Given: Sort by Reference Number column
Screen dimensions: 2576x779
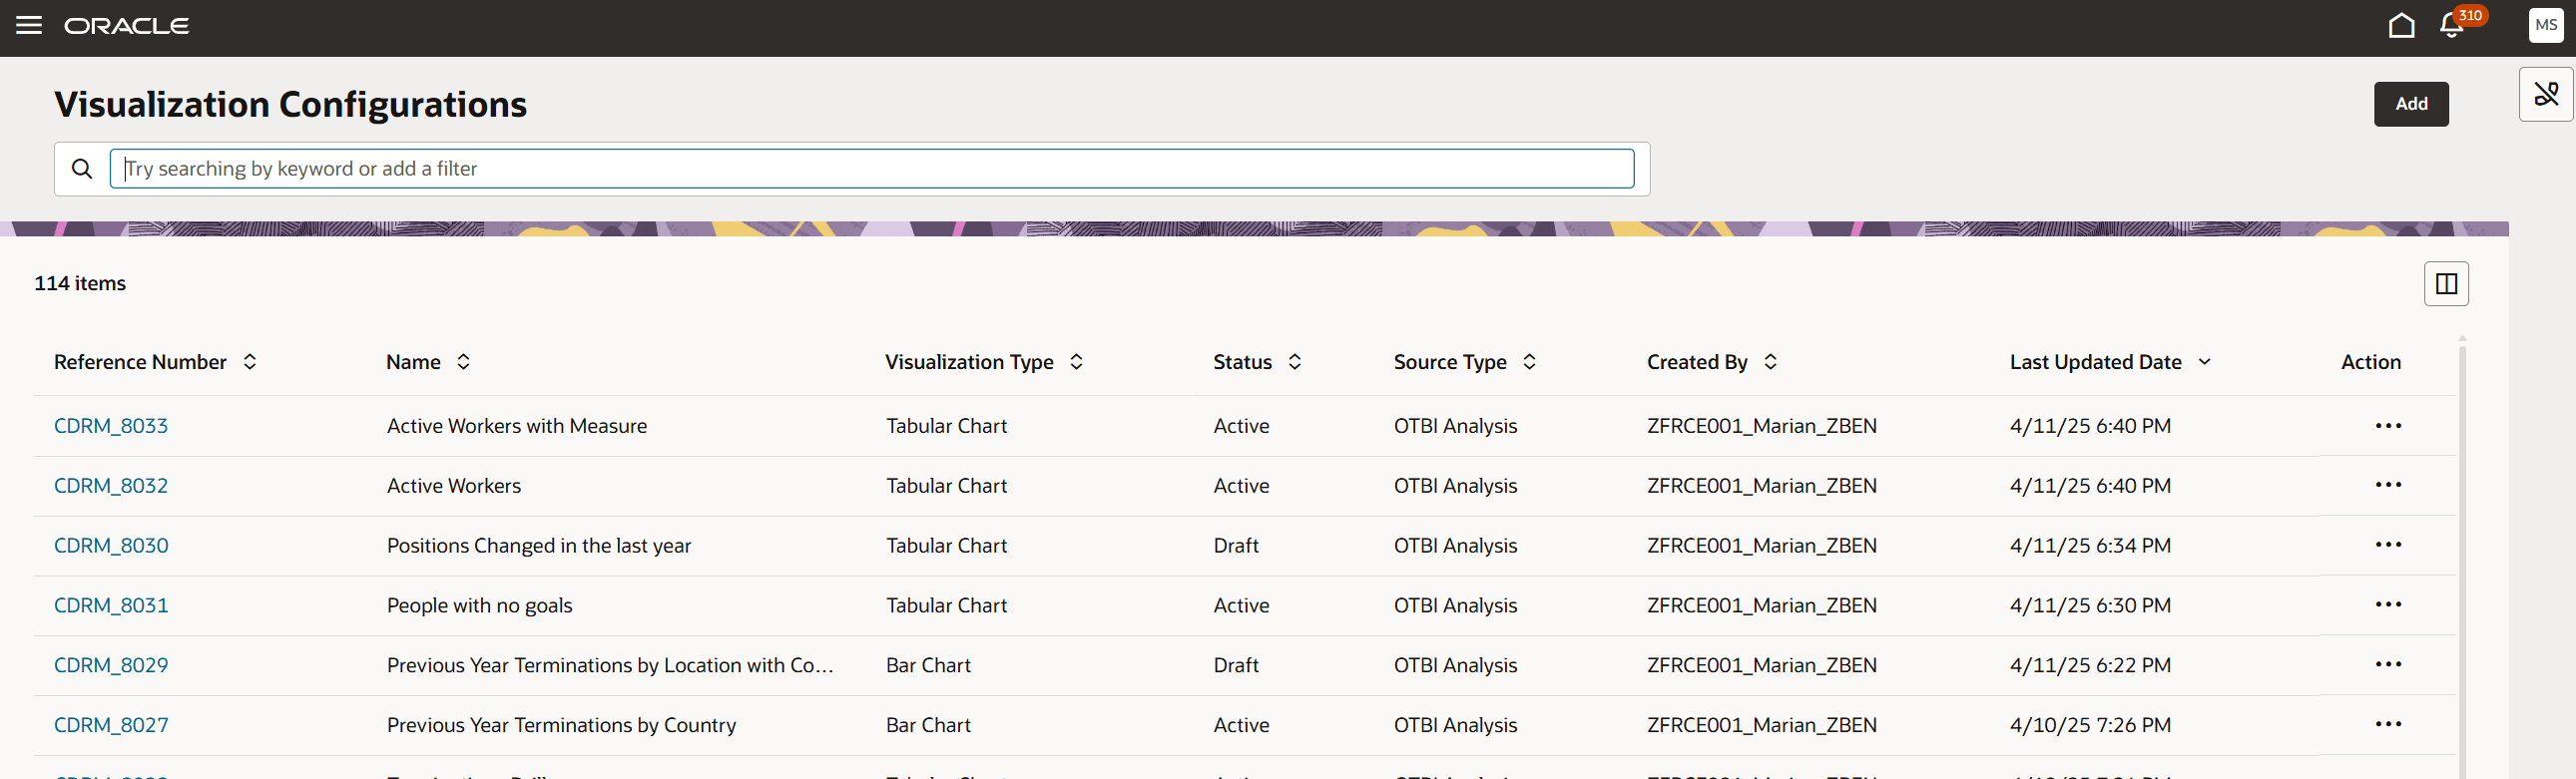Looking at the screenshot, I should (250, 362).
